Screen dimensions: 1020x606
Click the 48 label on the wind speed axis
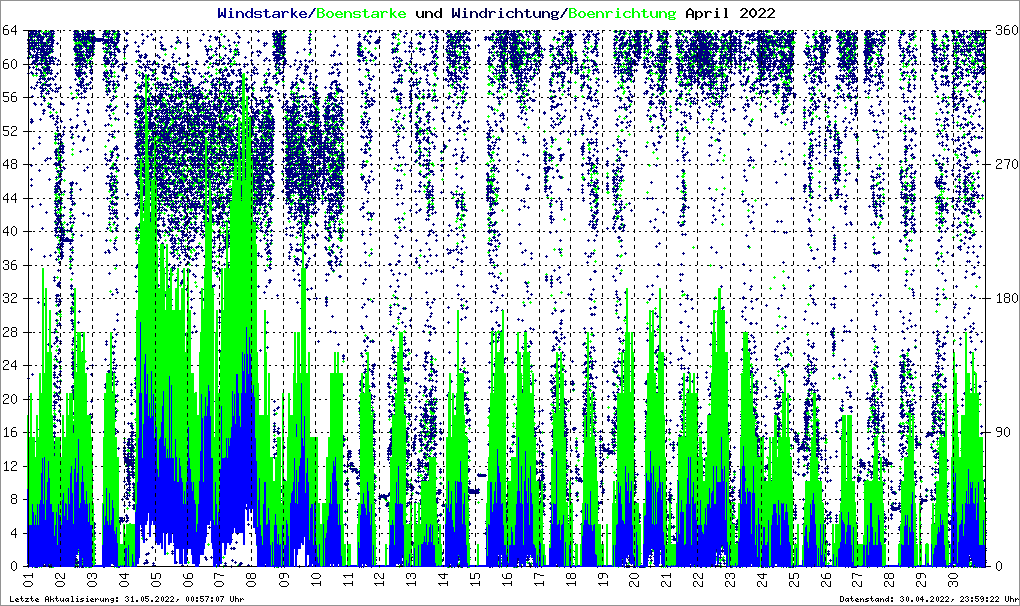[x=9, y=164]
